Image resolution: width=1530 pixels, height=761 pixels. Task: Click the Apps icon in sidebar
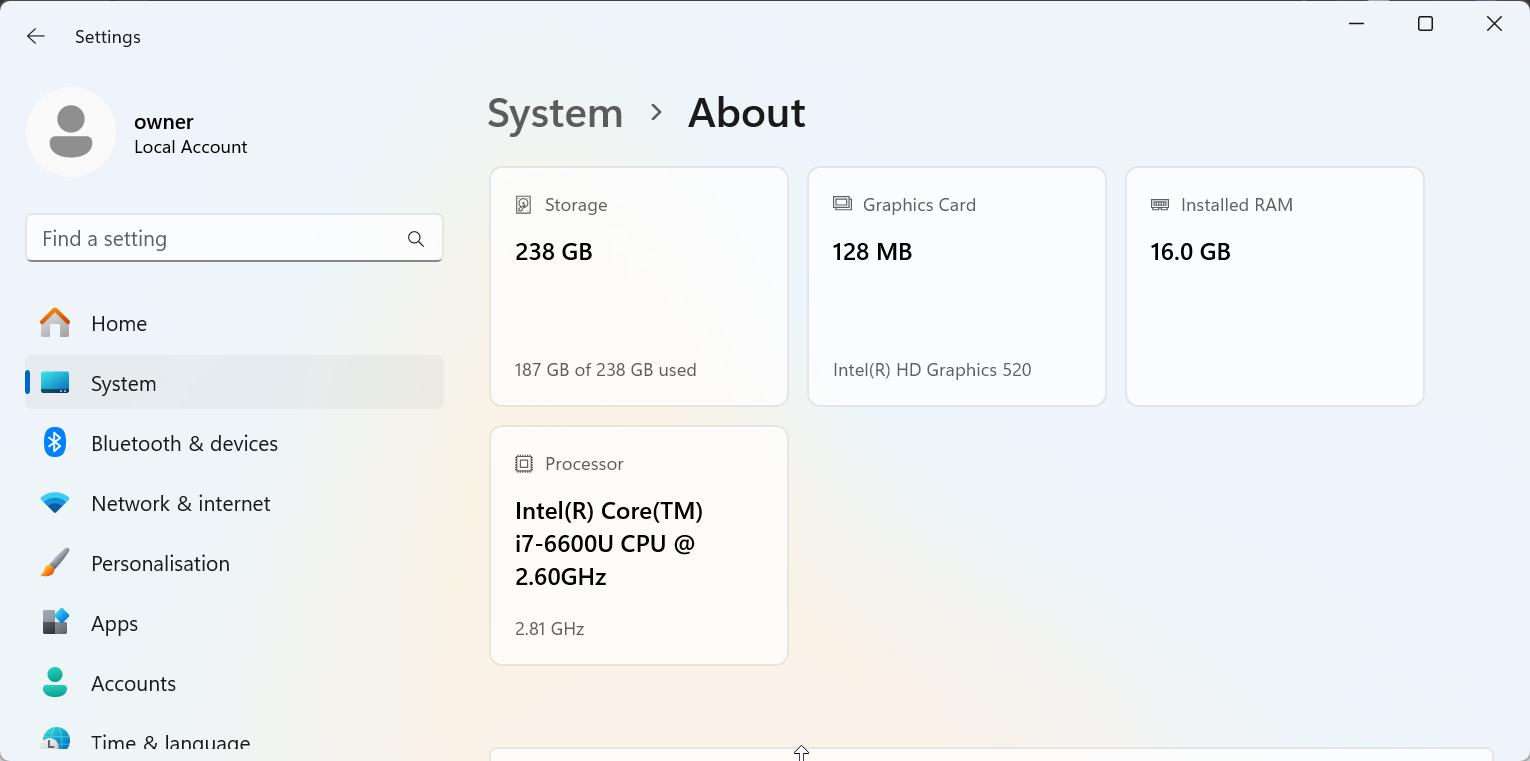point(55,623)
